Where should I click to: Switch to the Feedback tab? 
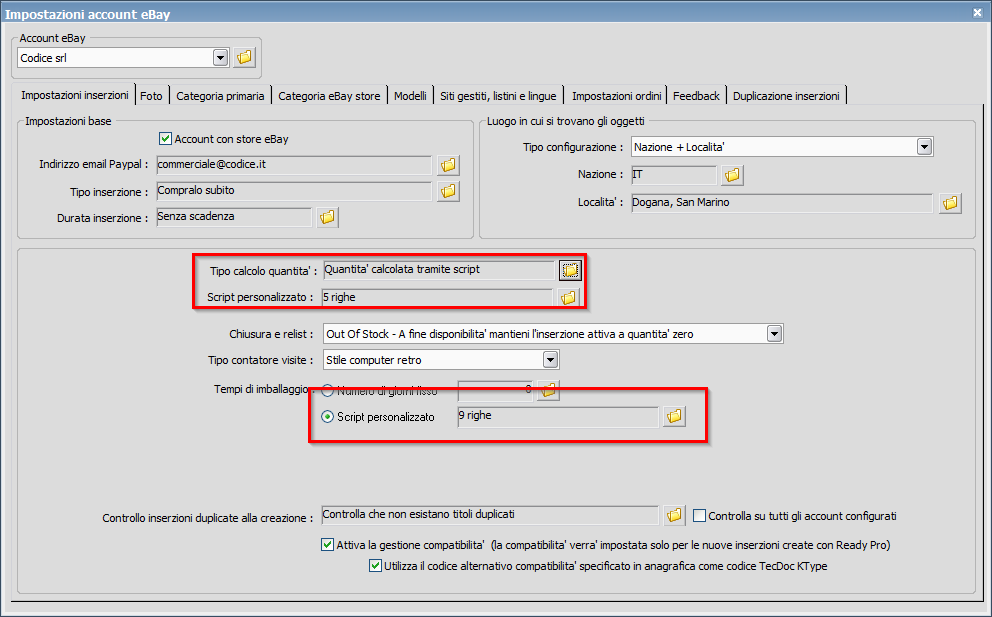pos(696,96)
